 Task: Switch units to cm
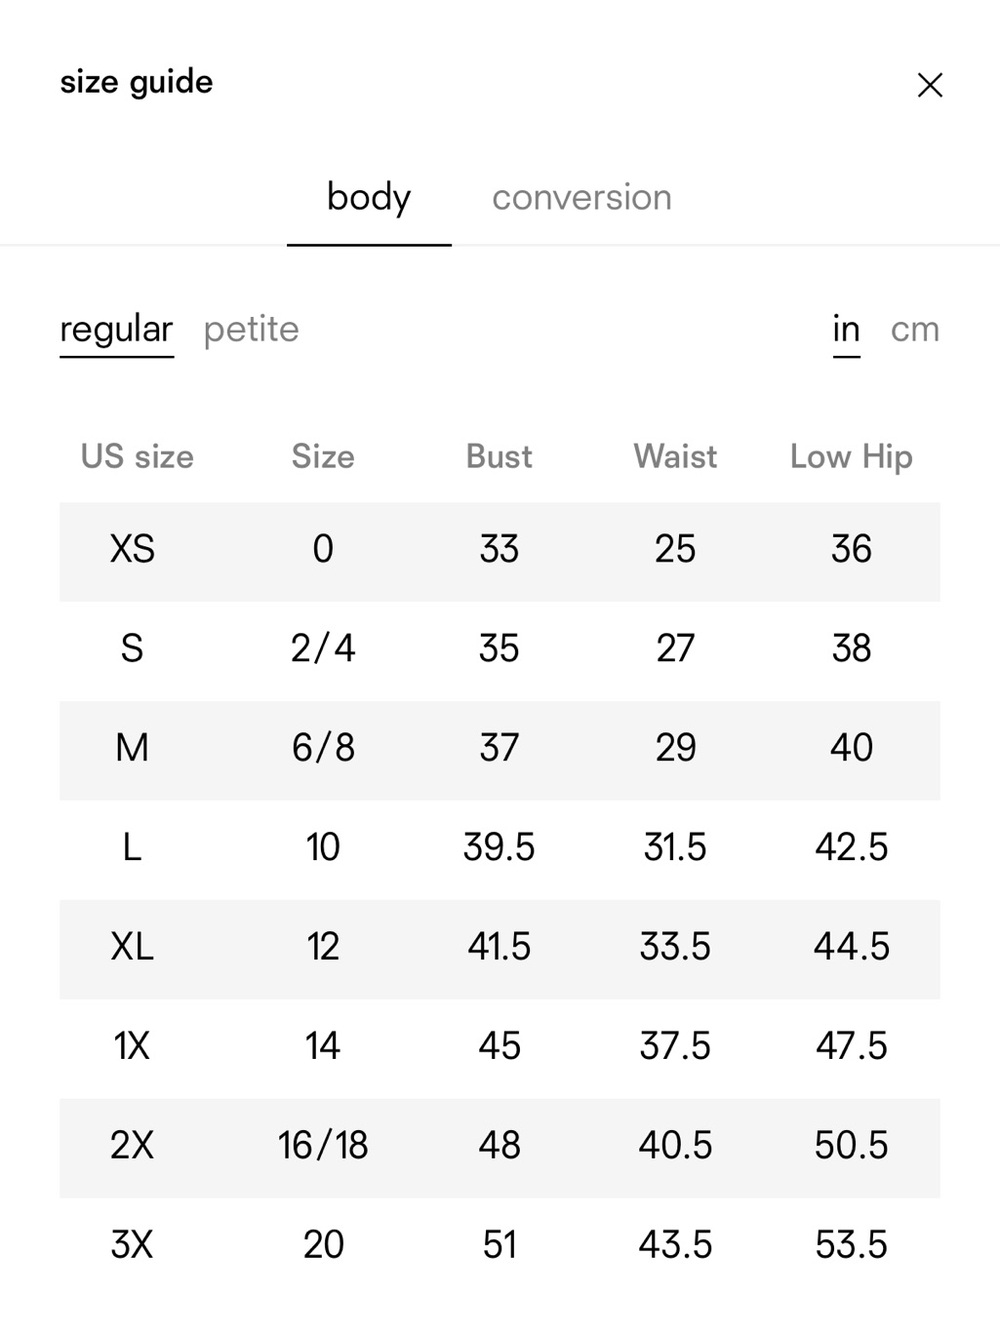tap(915, 329)
